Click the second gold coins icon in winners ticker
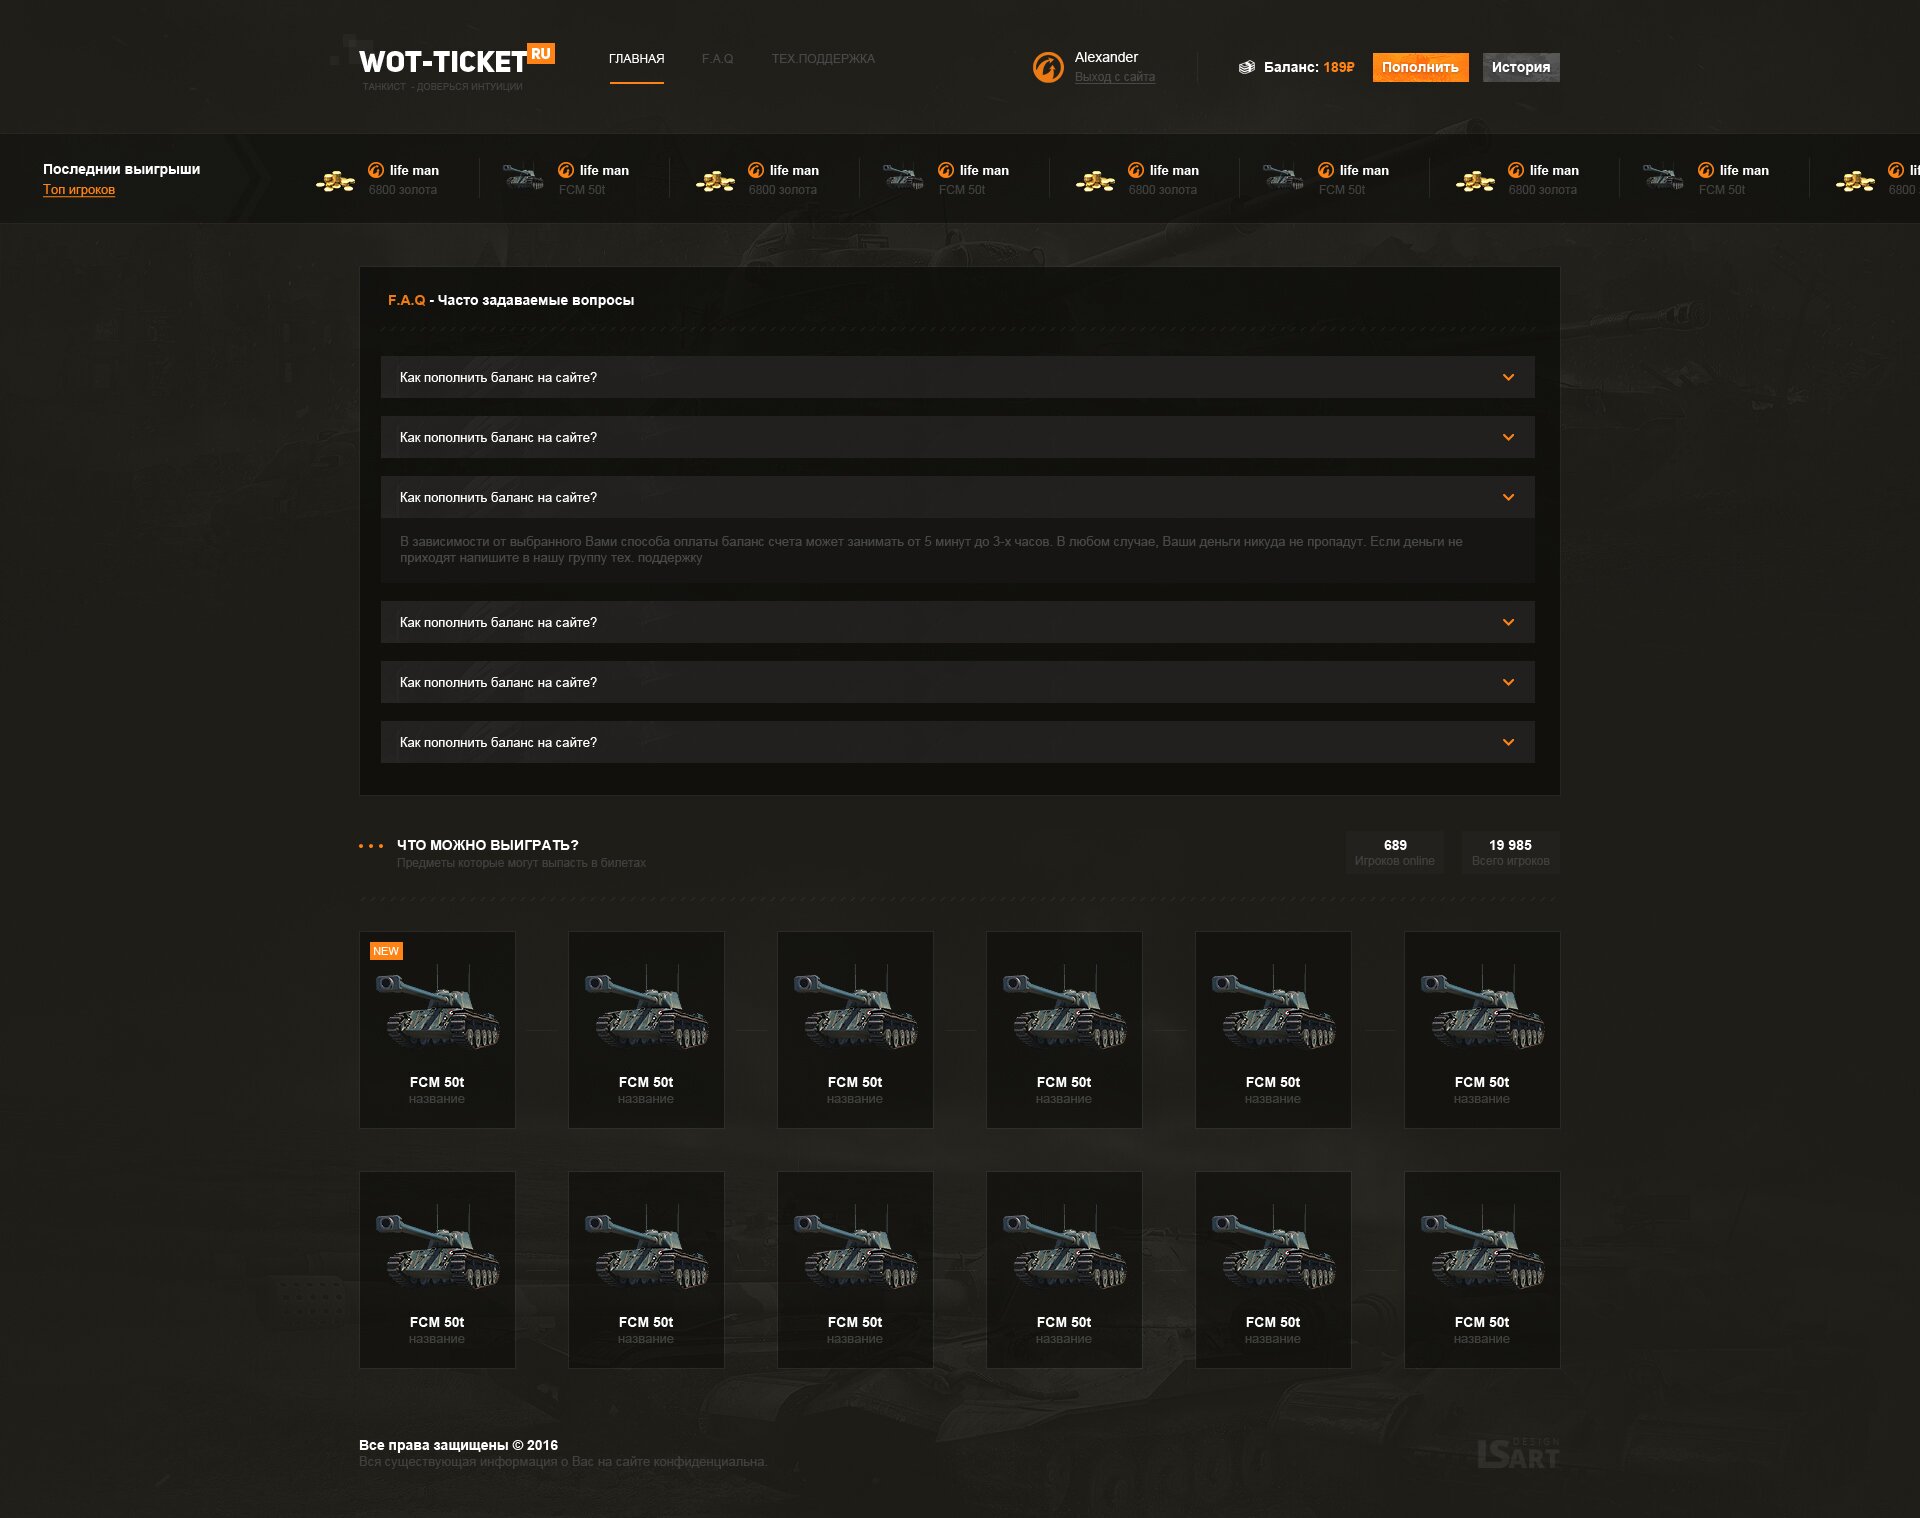The width and height of the screenshot is (1920, 1518). click(716, 181)
